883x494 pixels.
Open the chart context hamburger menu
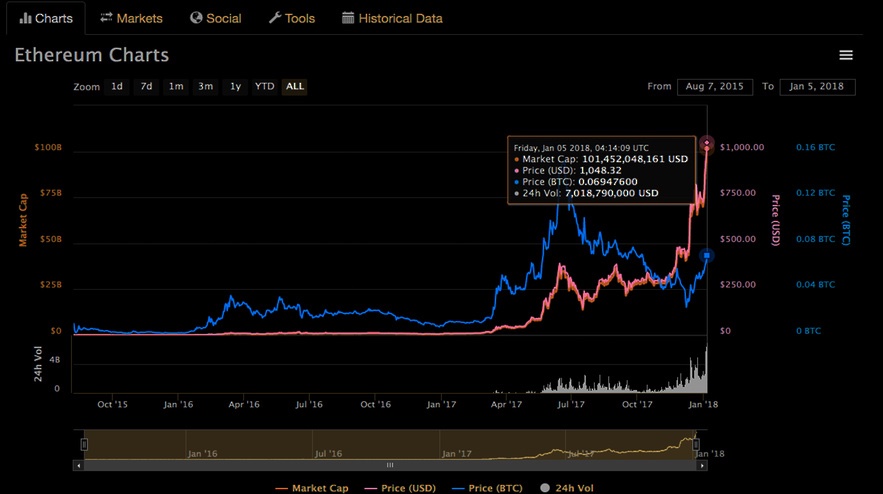(846, 55)
